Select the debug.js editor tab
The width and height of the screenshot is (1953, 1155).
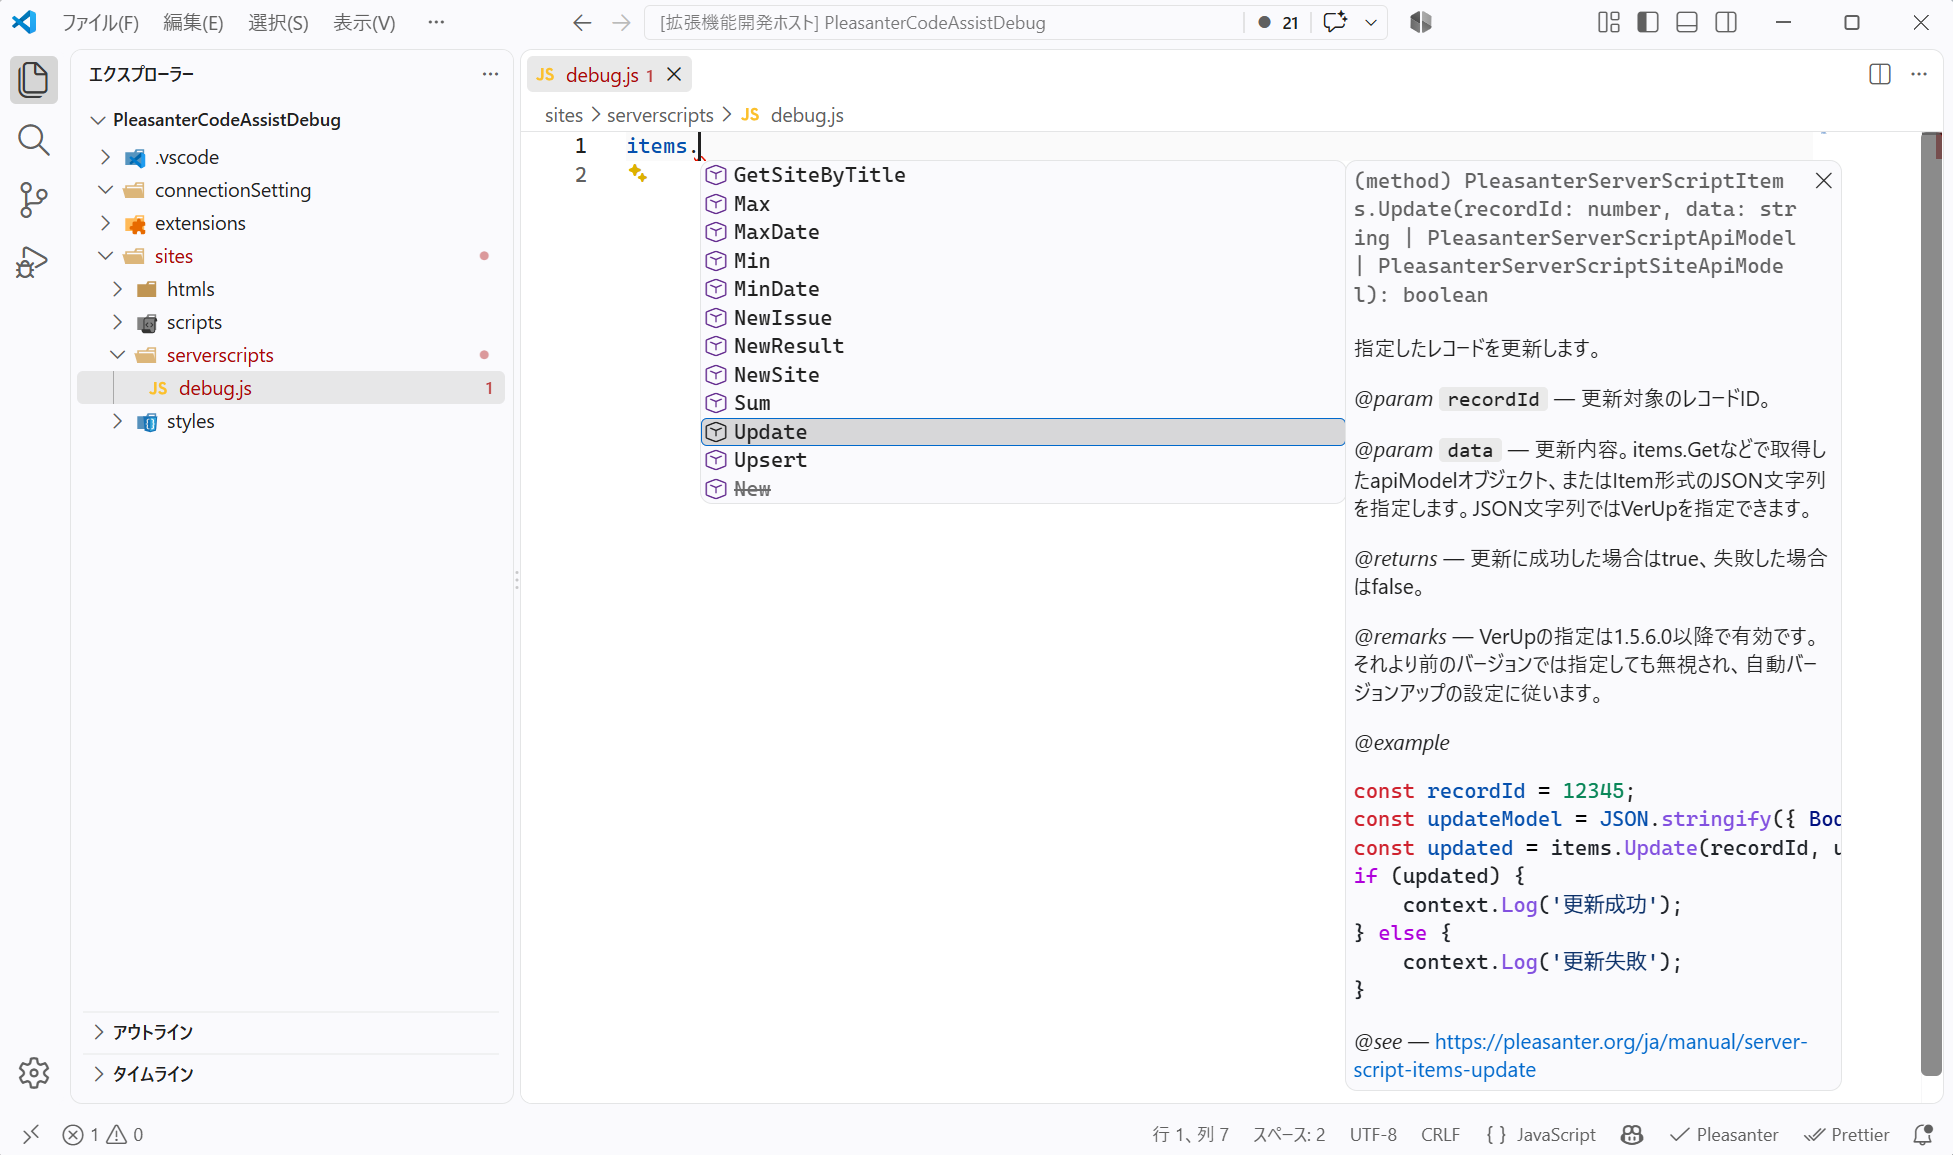point(609,74)
